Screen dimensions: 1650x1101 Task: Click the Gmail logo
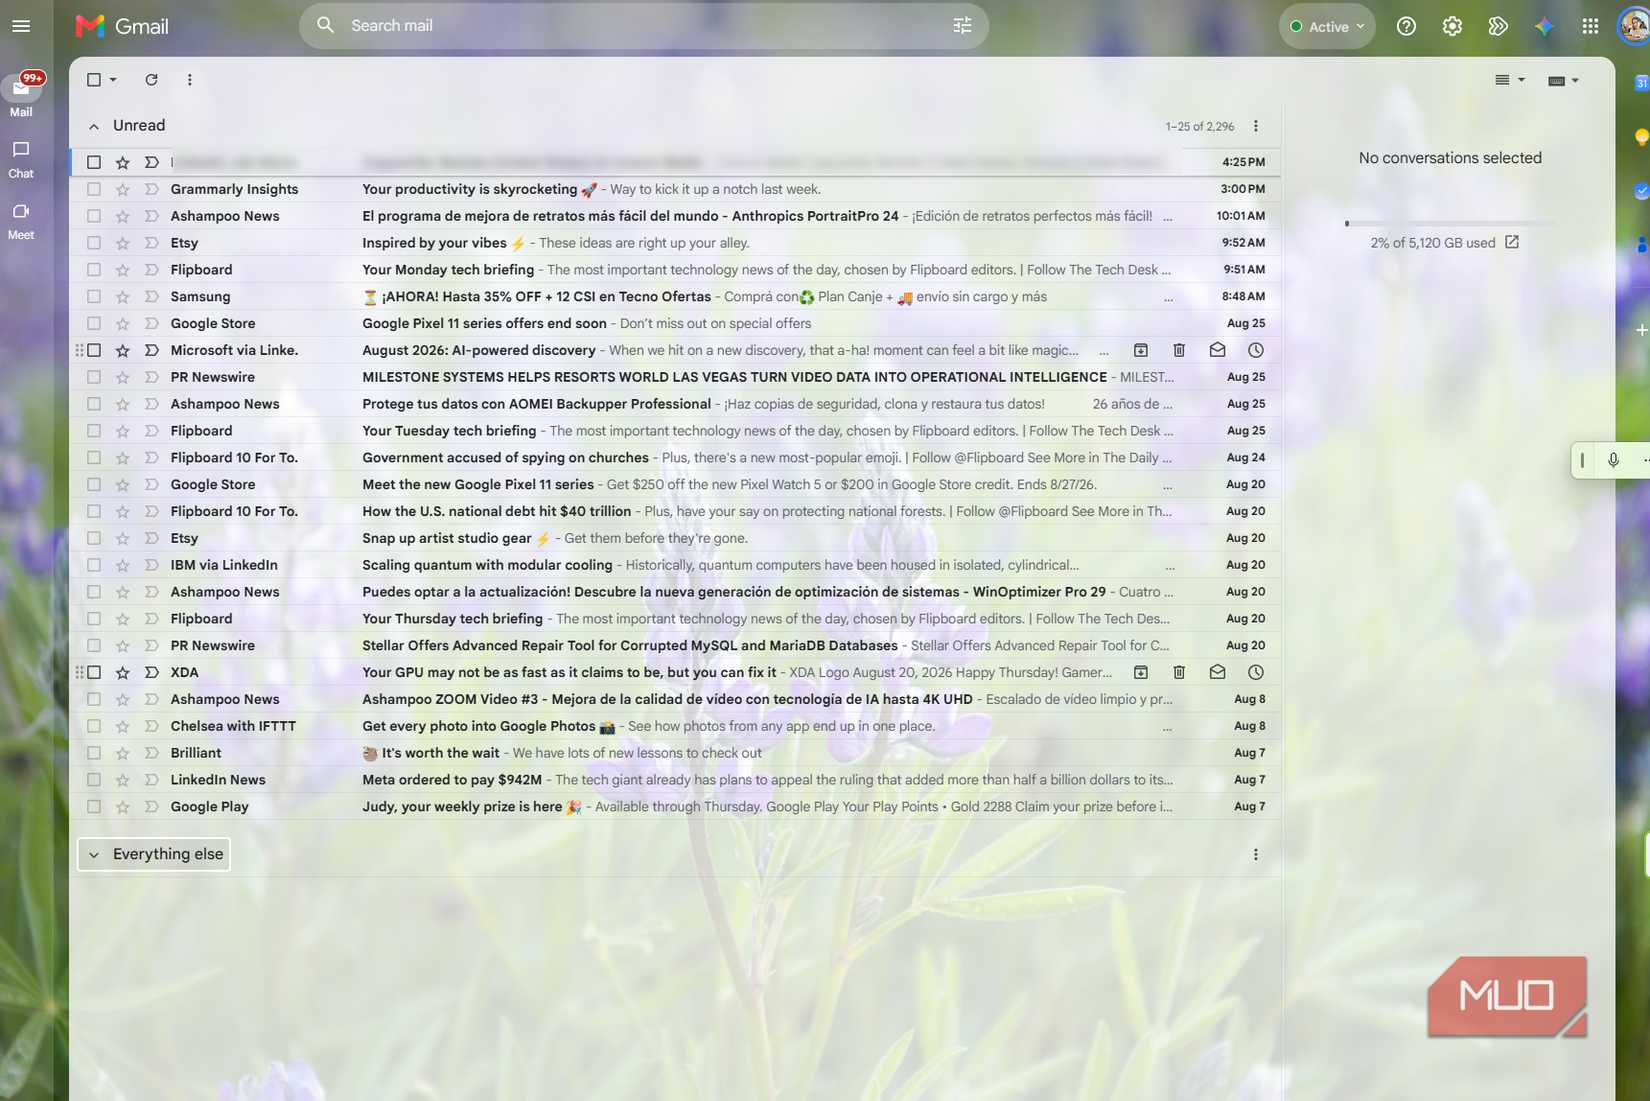coord(122,26)
